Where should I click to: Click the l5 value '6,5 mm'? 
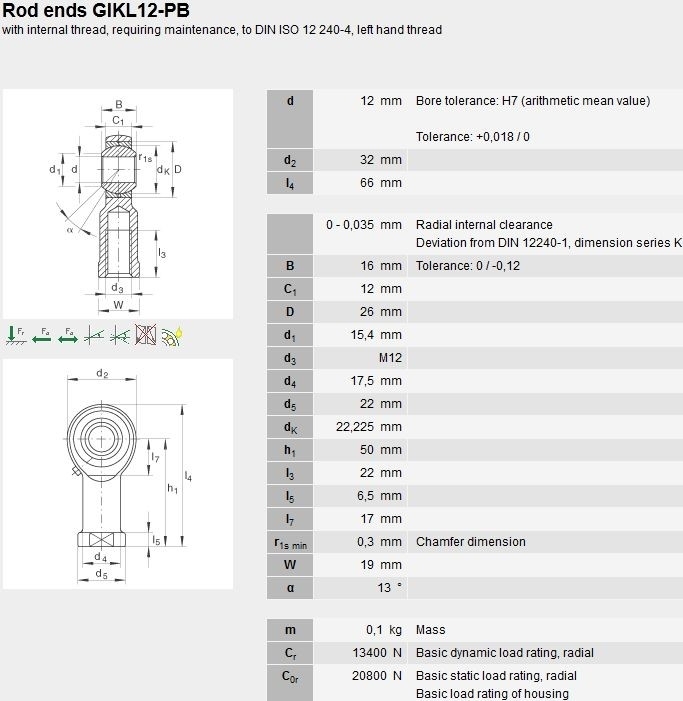[379, 496]
